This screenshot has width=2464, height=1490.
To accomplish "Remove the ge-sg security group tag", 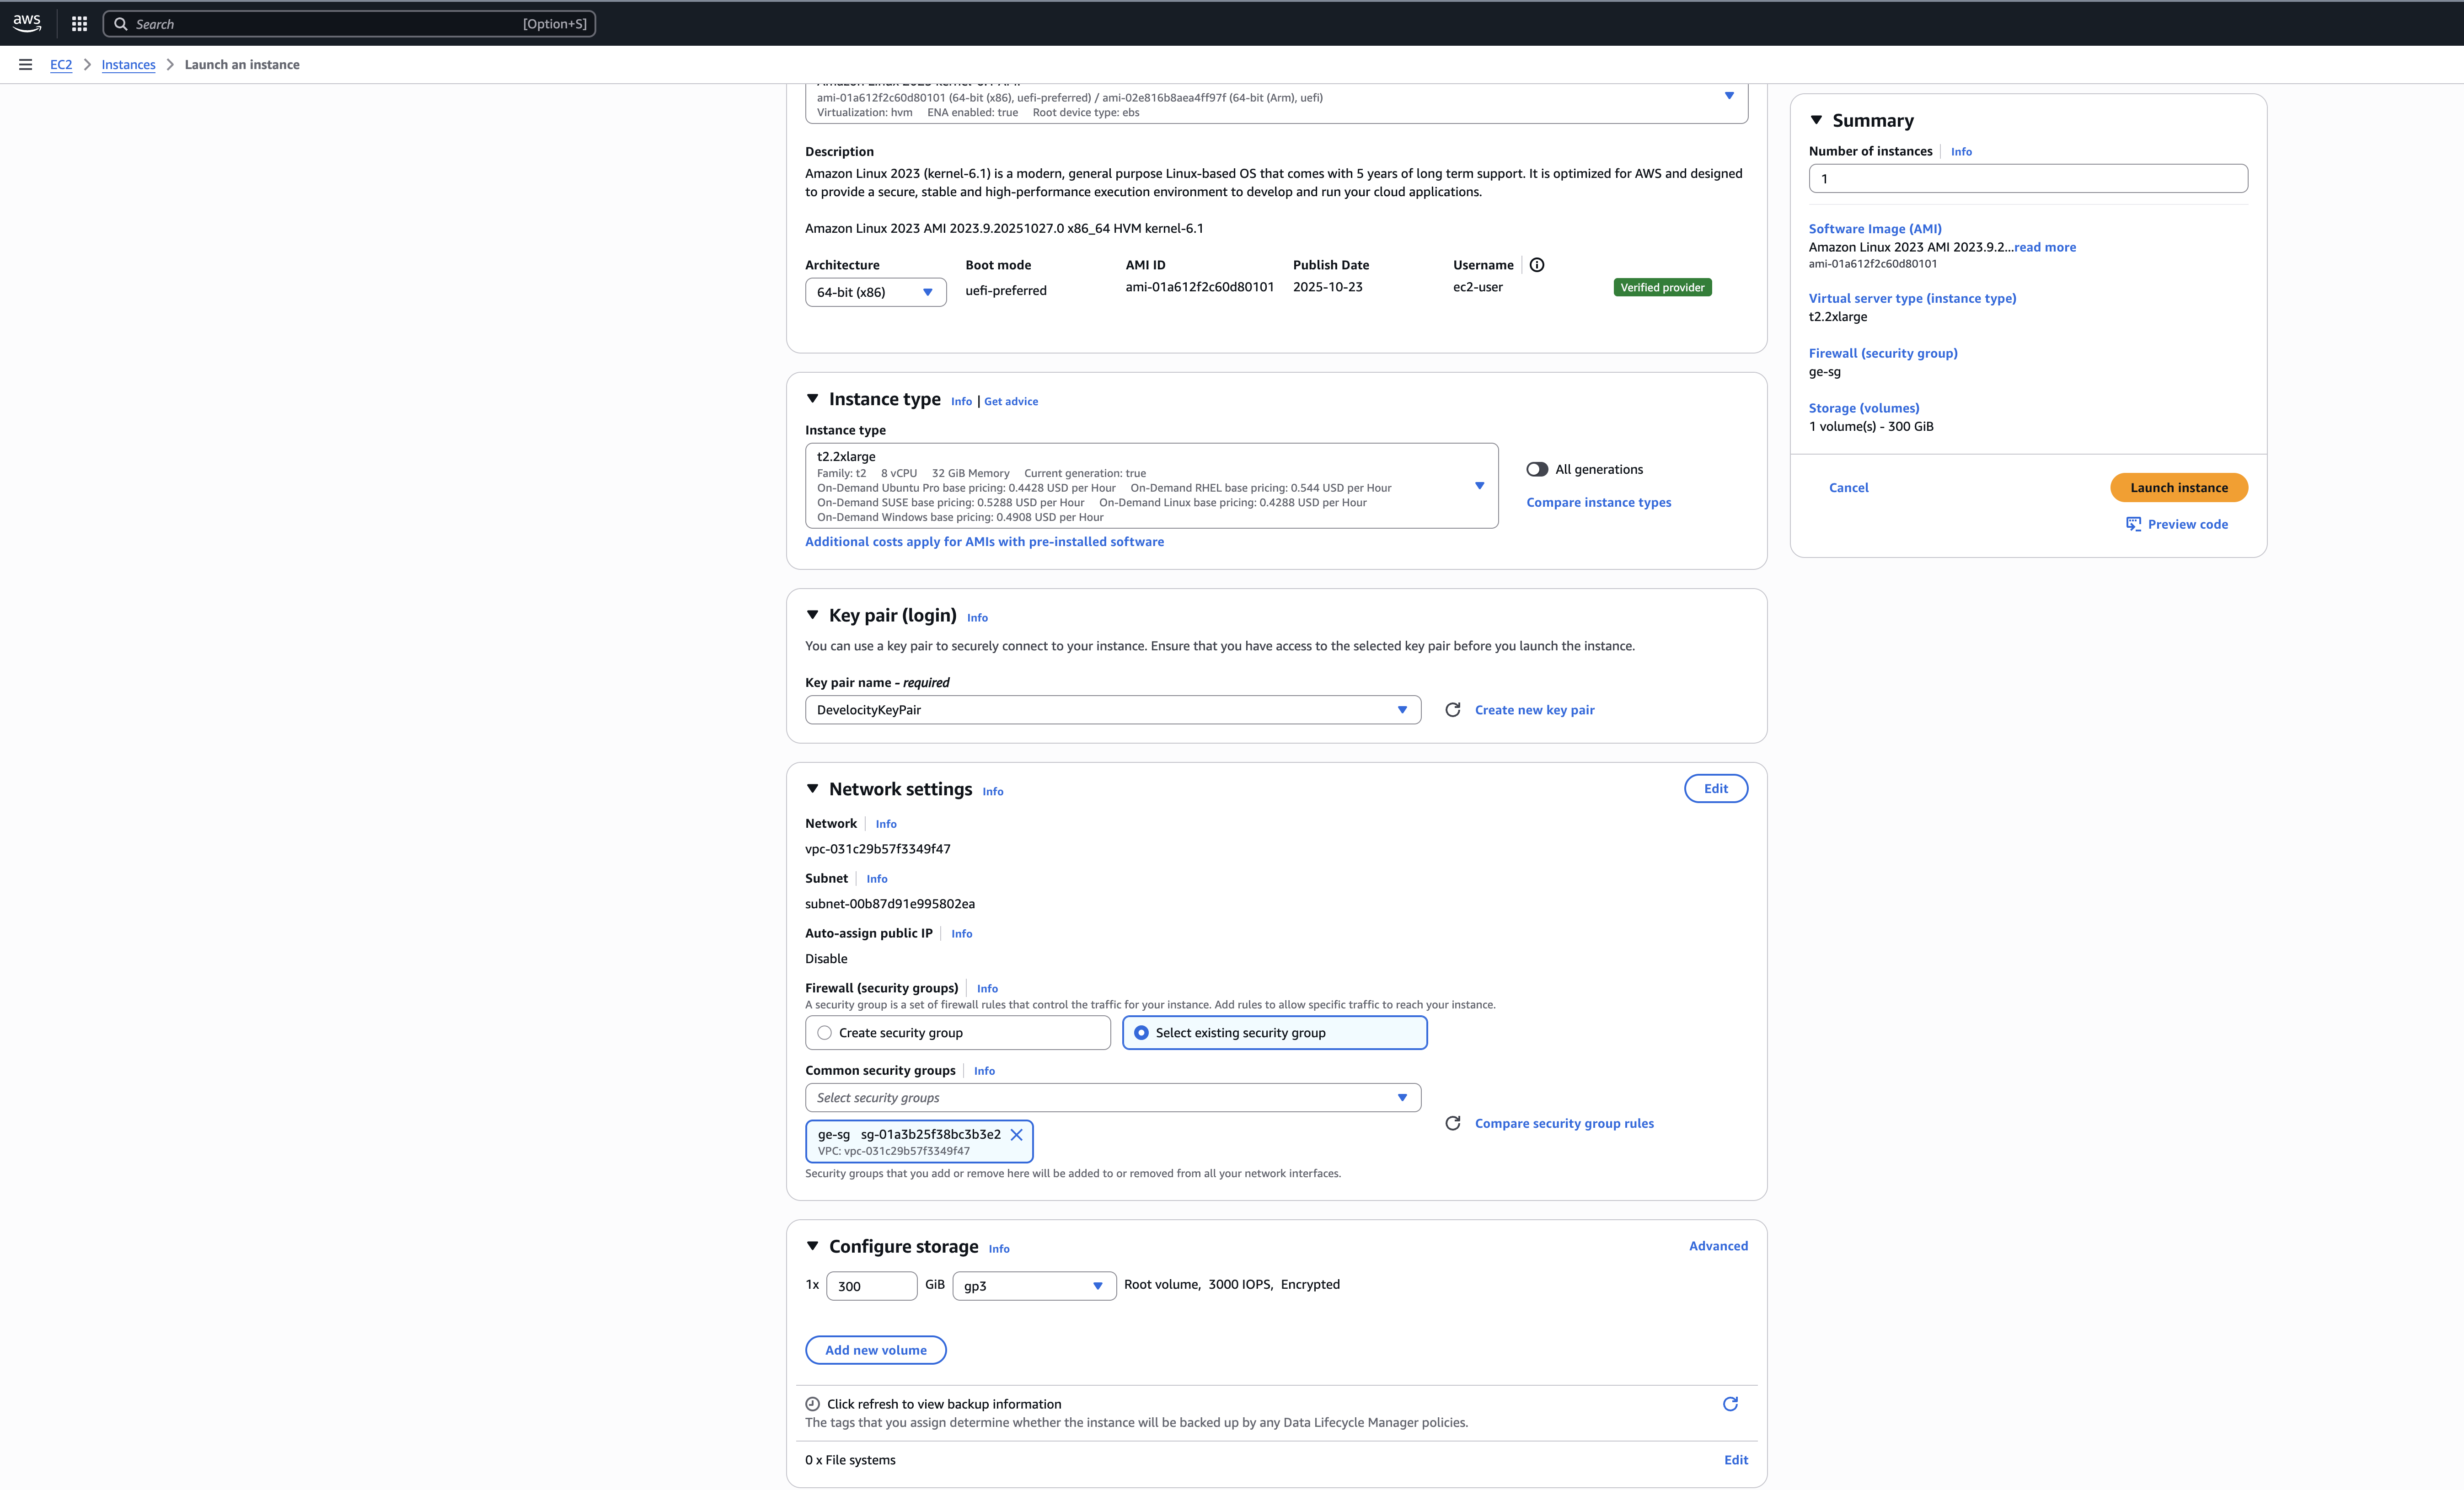I will point(1017,1135).
